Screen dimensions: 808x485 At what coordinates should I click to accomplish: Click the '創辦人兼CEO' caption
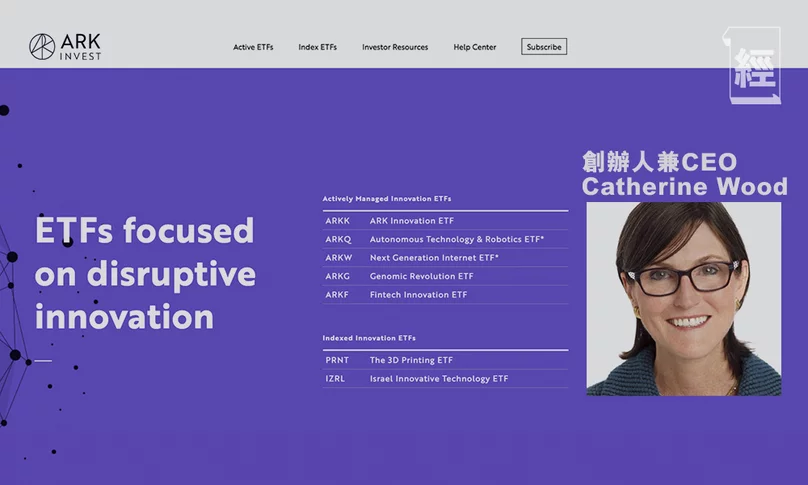[660, 162]
